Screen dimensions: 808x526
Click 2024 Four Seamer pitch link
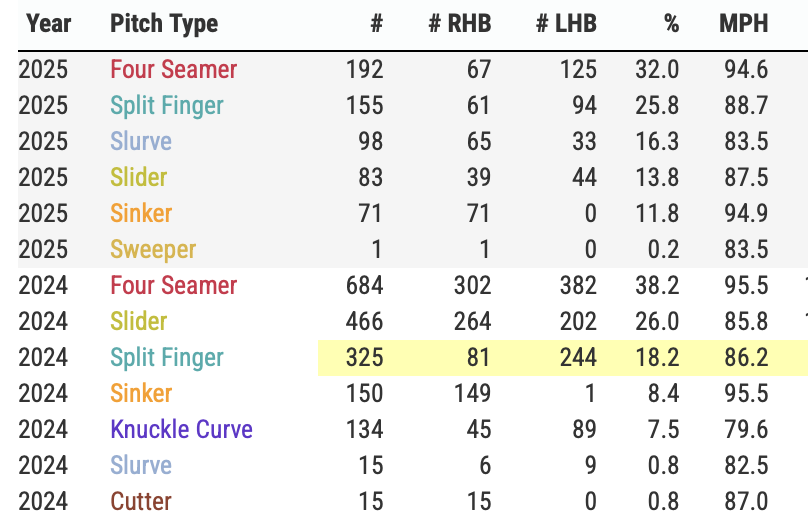tap(173, 286)
